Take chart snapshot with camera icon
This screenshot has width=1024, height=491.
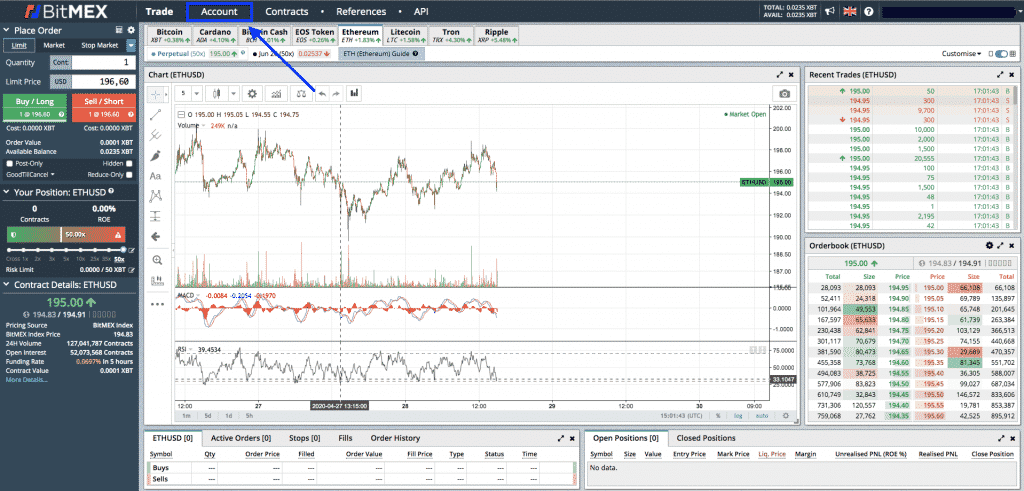[x=784, y=93]
